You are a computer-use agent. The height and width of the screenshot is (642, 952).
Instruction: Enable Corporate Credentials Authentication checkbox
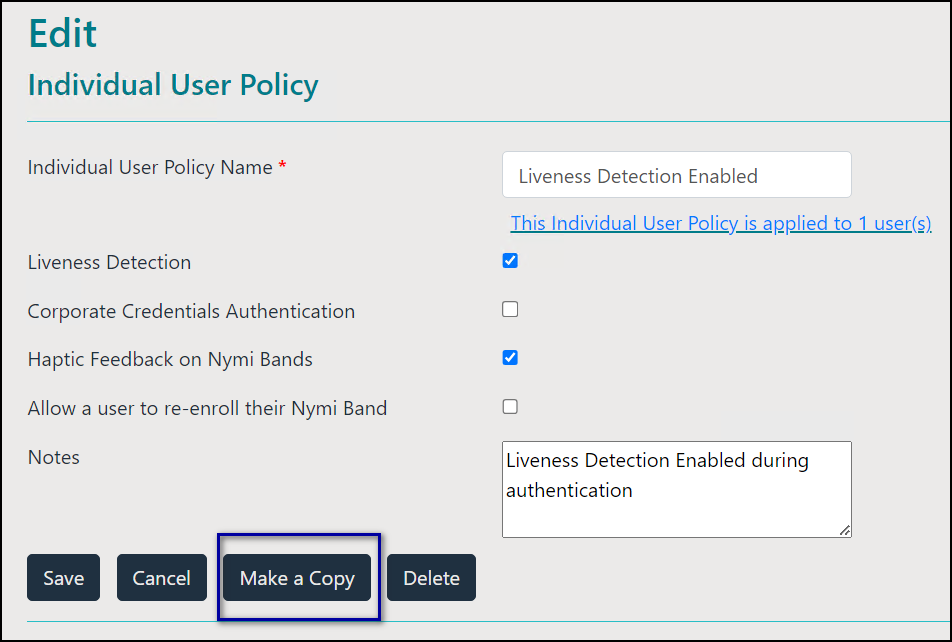pyautogui.click(x=510, y=309)
